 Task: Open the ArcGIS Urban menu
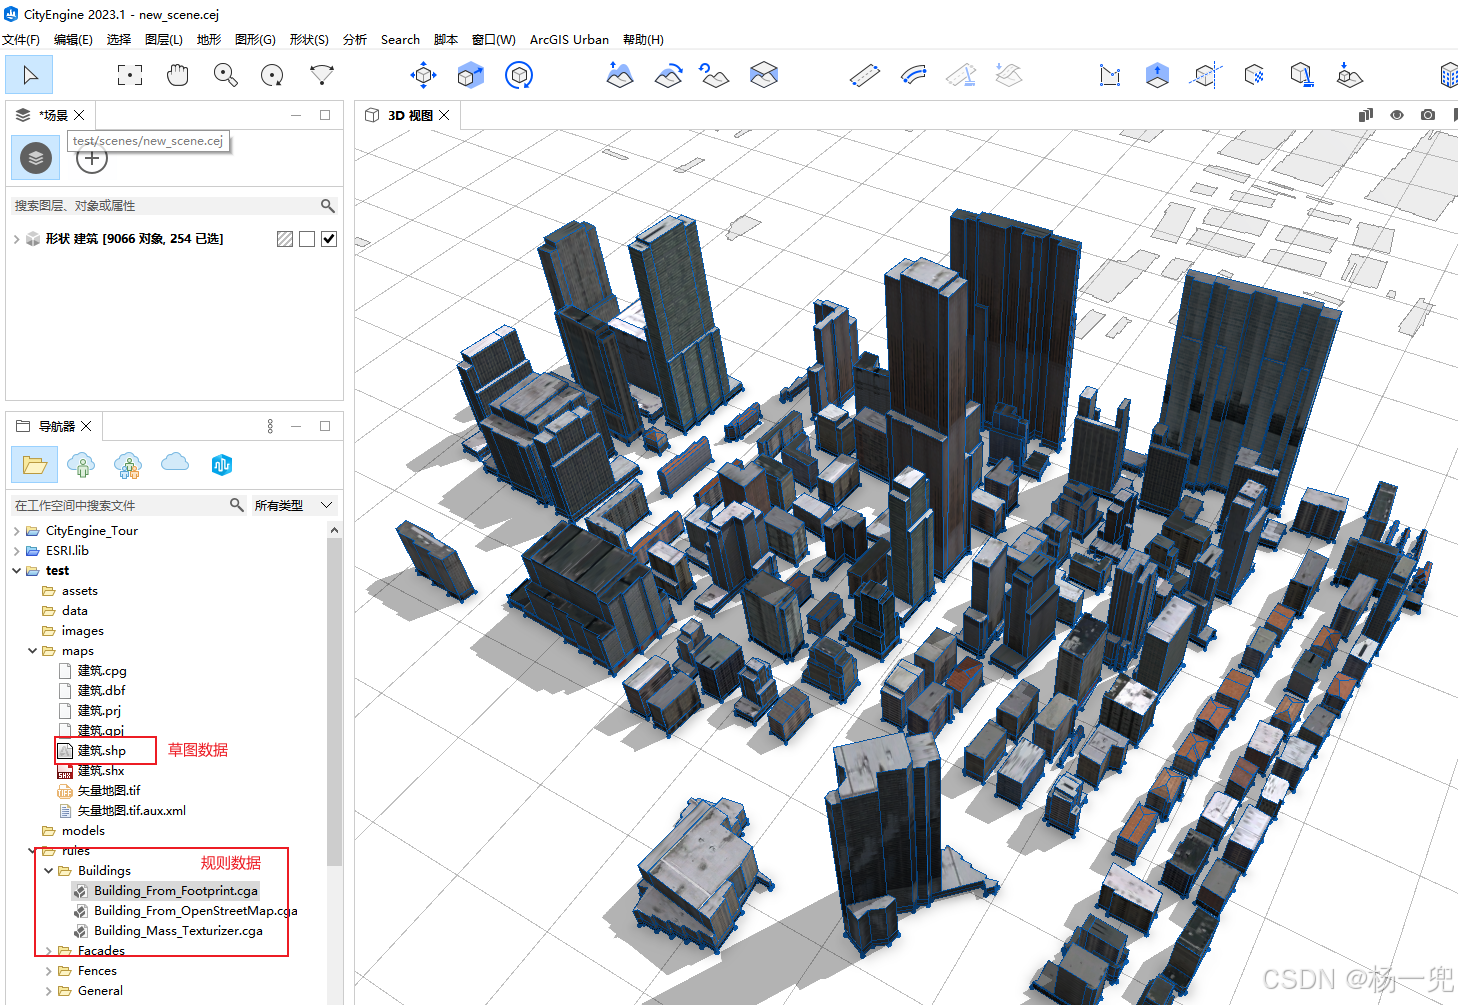tap(568, 40)
